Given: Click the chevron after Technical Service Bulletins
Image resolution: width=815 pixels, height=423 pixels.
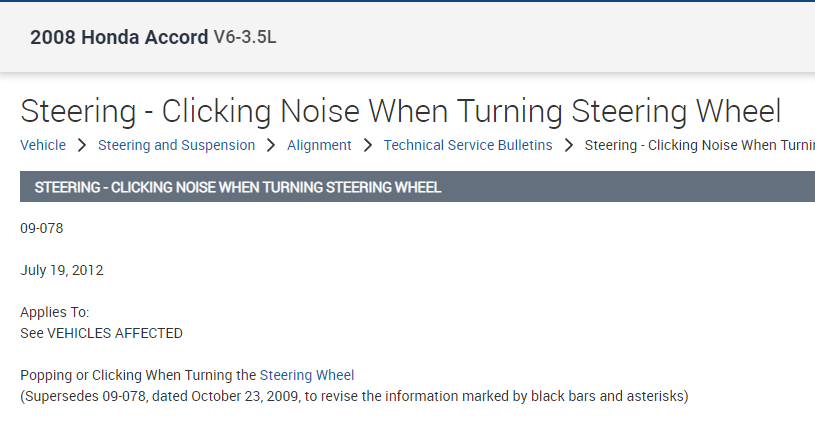Looking at the screenshot, I should click(x=568, y=145).
